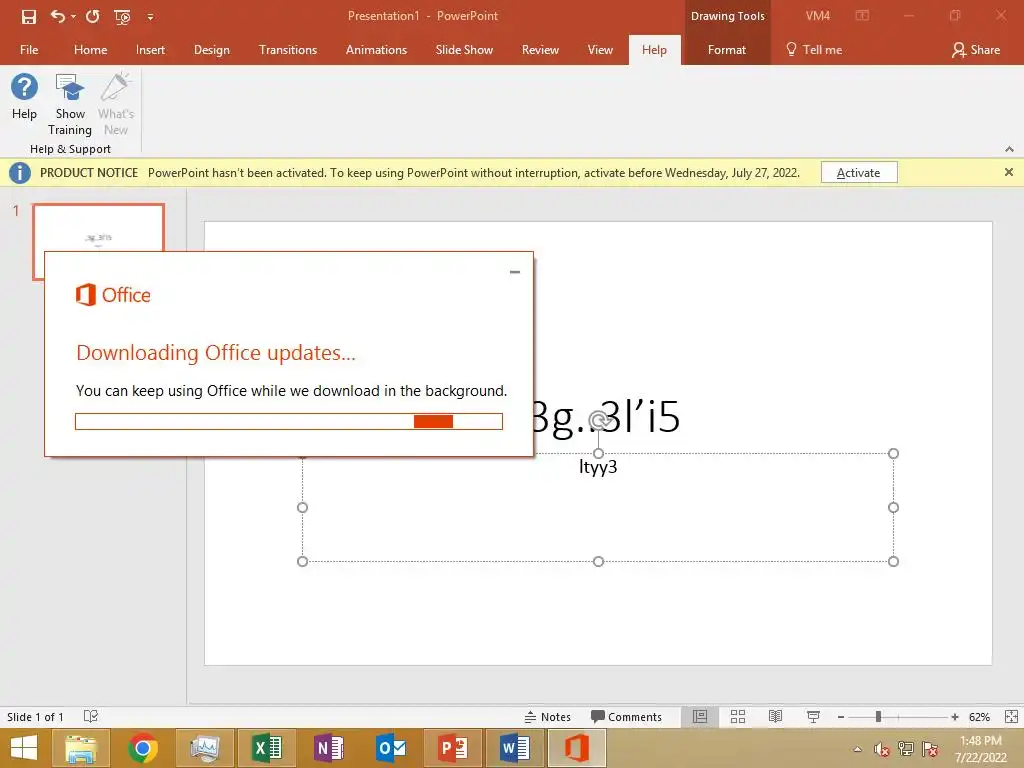Open the View tab

600,50
